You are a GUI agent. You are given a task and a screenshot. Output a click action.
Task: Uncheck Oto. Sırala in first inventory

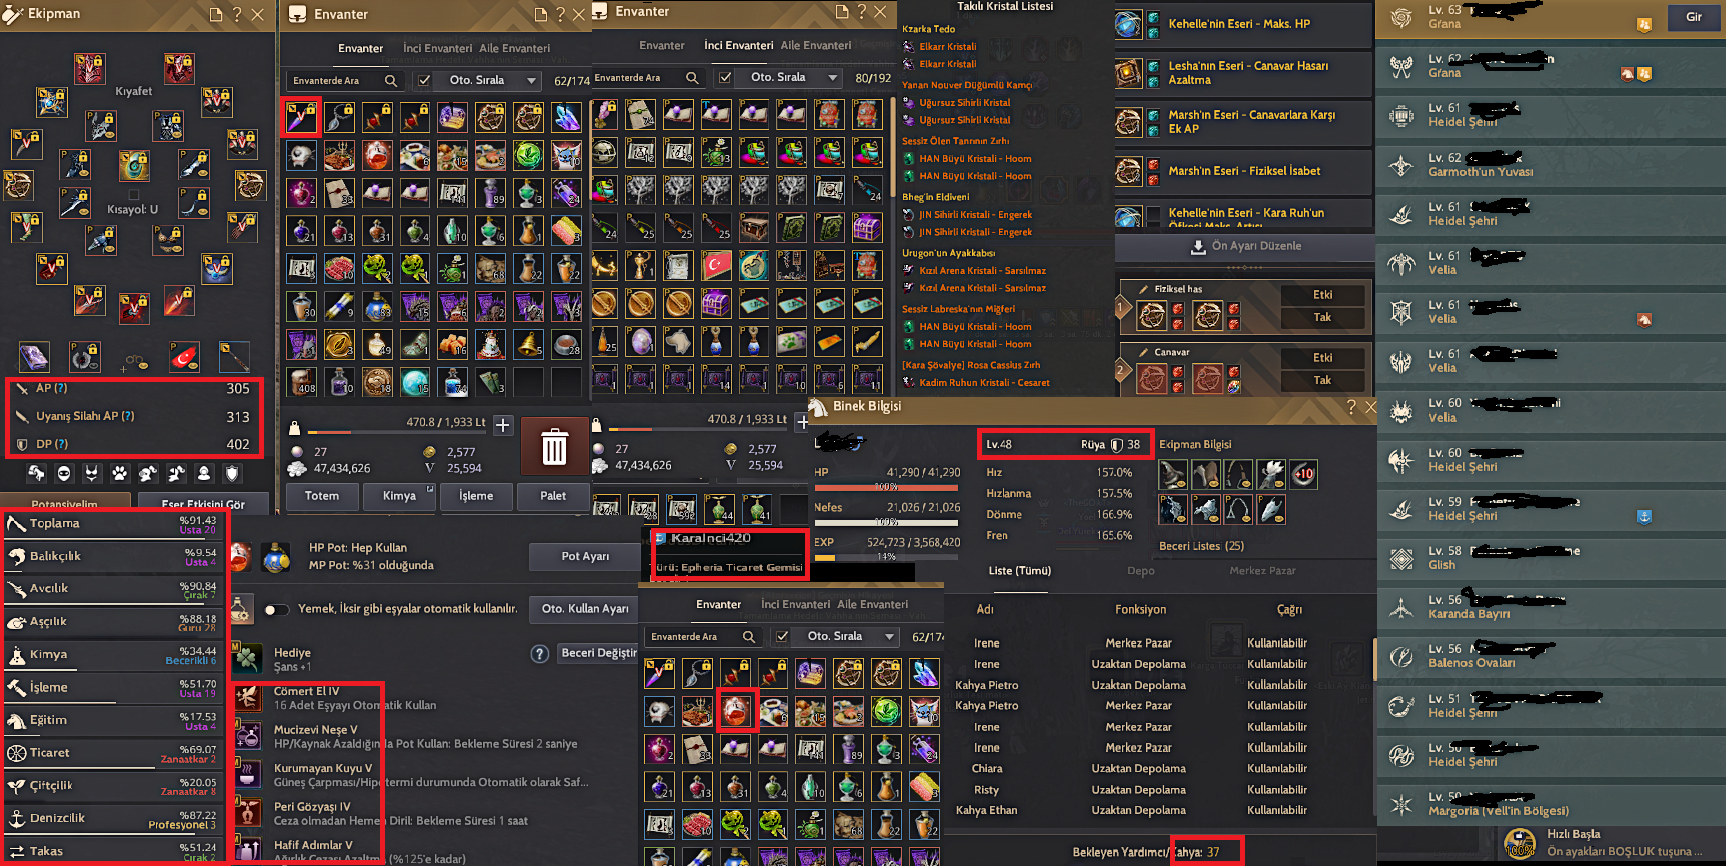[425, 80]
